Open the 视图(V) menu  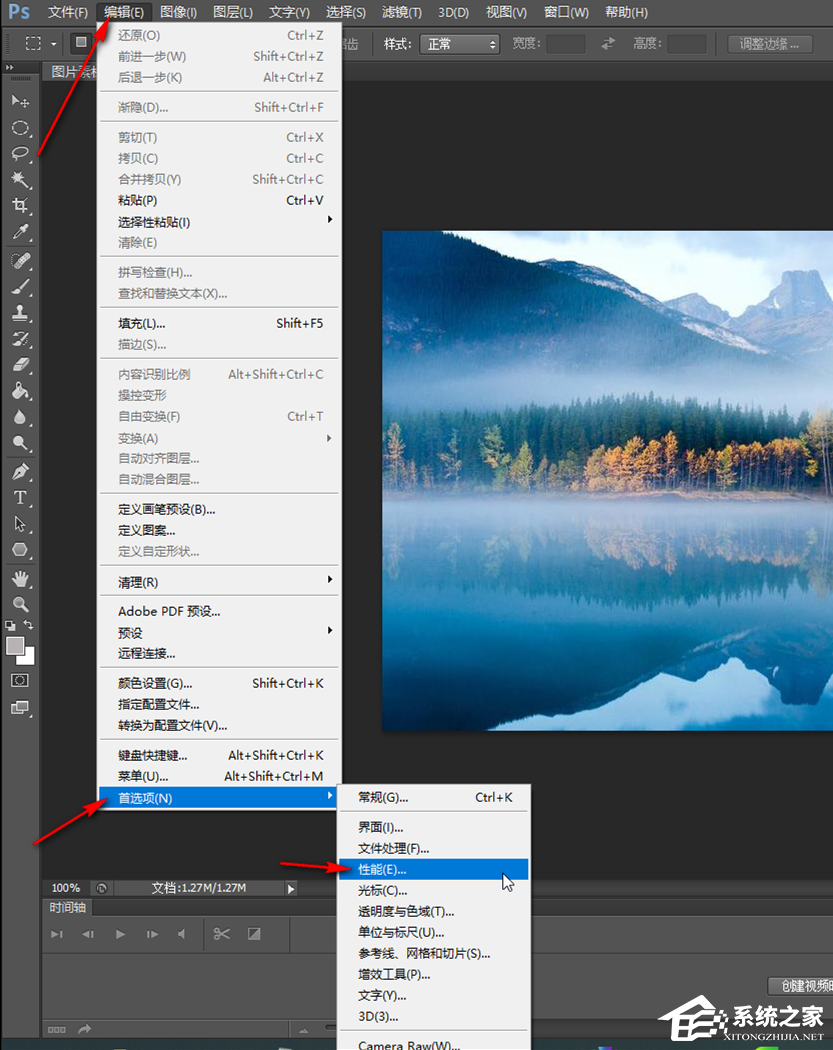tap(506, 12)
